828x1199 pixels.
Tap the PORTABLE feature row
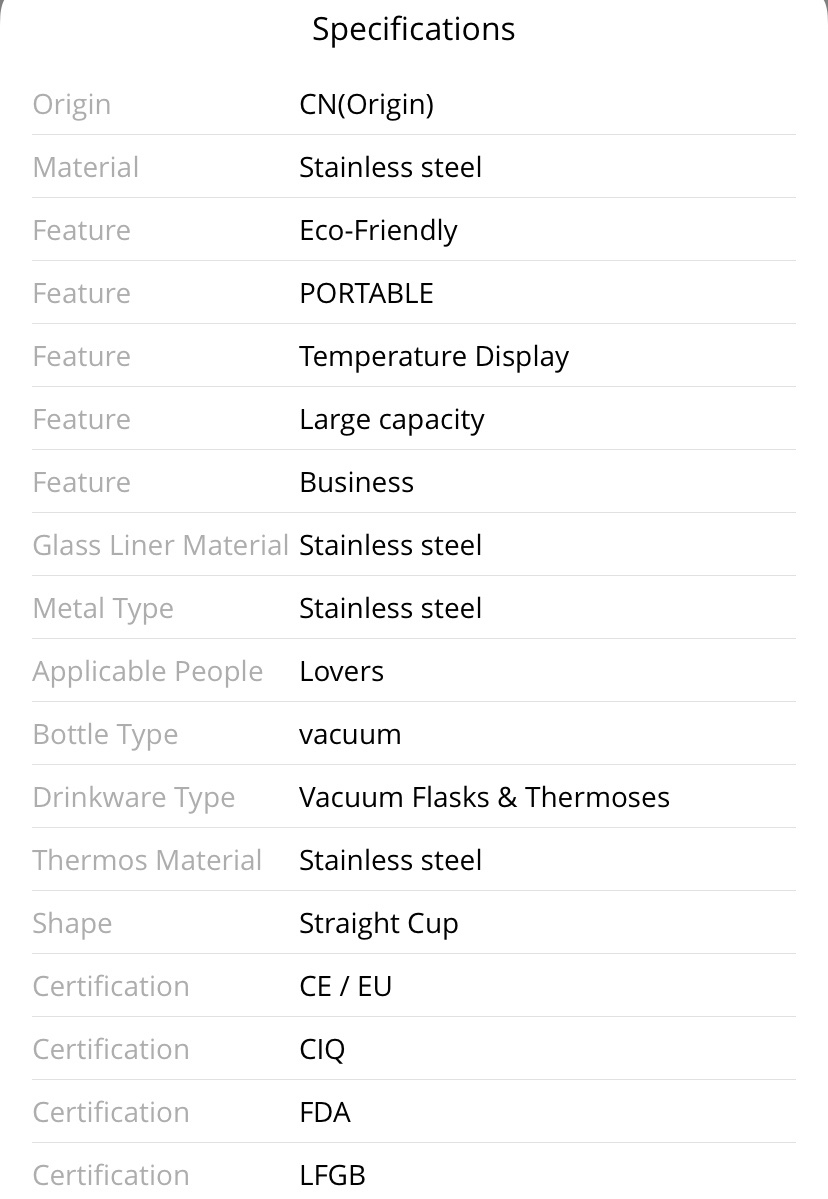click(414, 293)
